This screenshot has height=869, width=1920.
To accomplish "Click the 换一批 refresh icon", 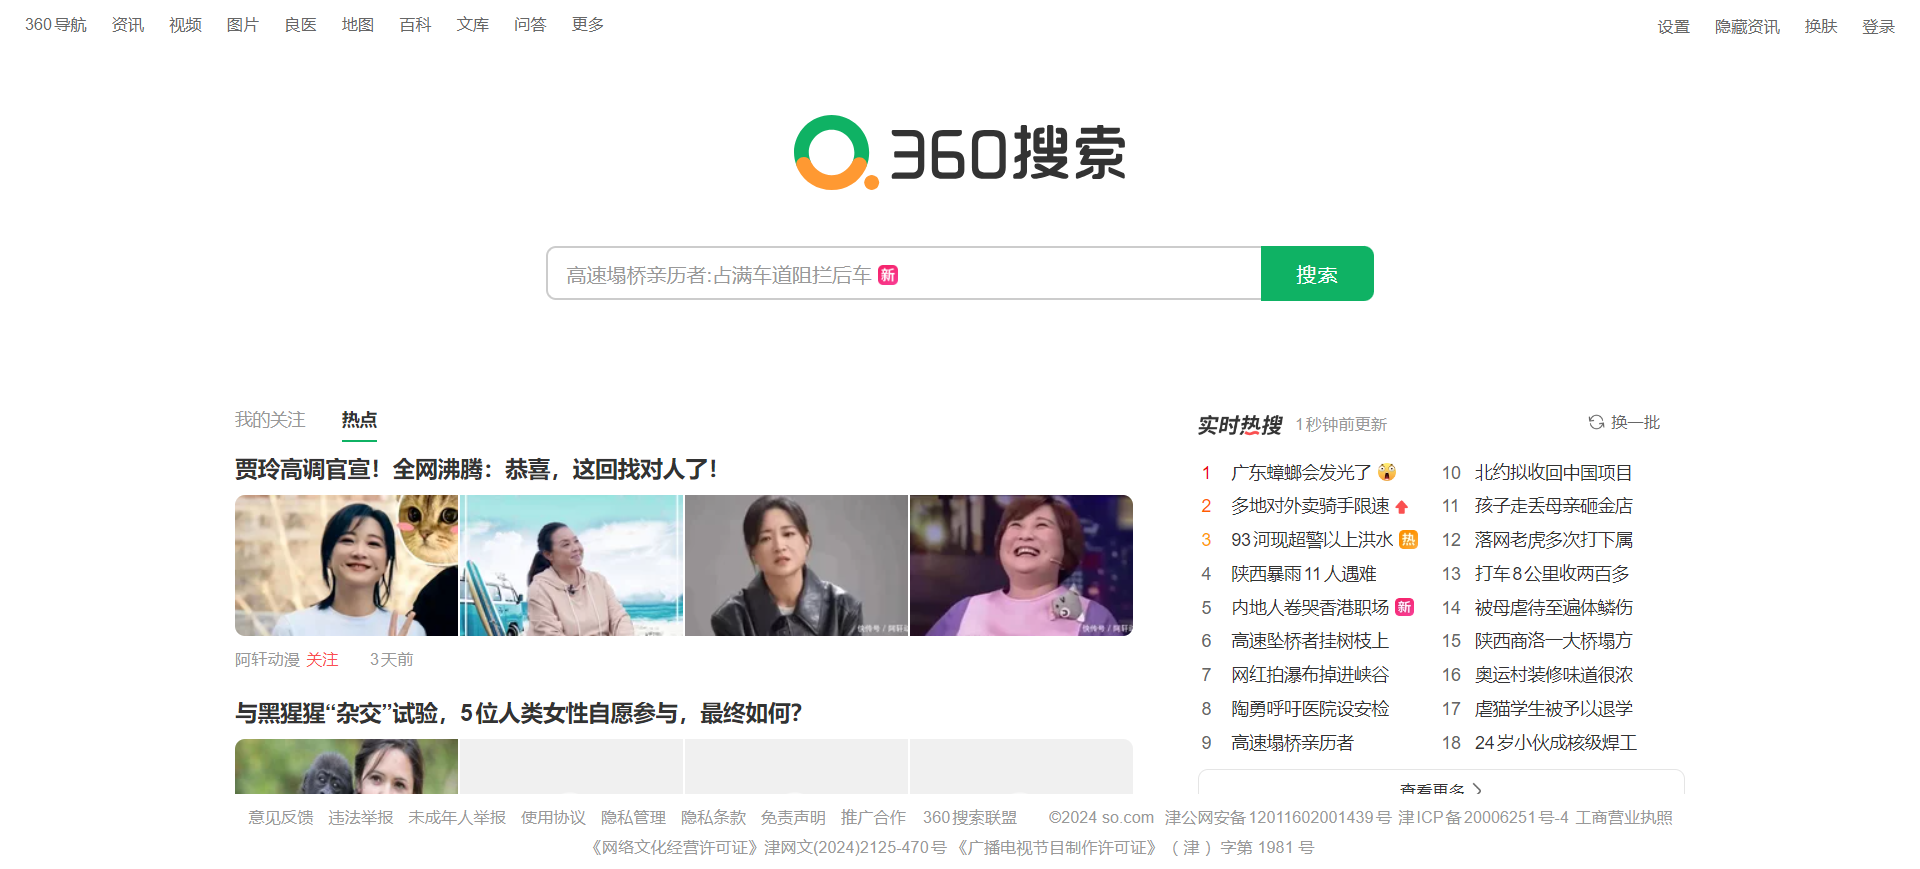I will 1596,423.
